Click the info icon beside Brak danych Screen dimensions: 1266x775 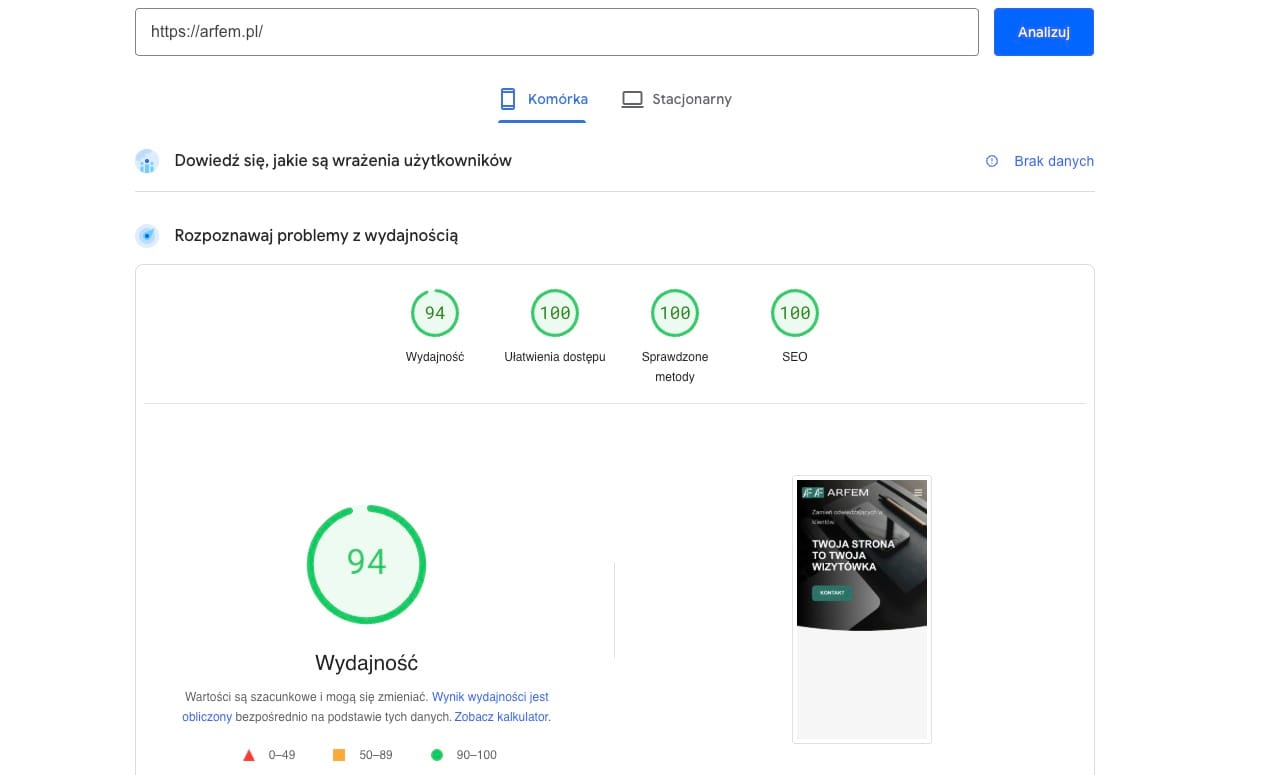tap(992, 161)
